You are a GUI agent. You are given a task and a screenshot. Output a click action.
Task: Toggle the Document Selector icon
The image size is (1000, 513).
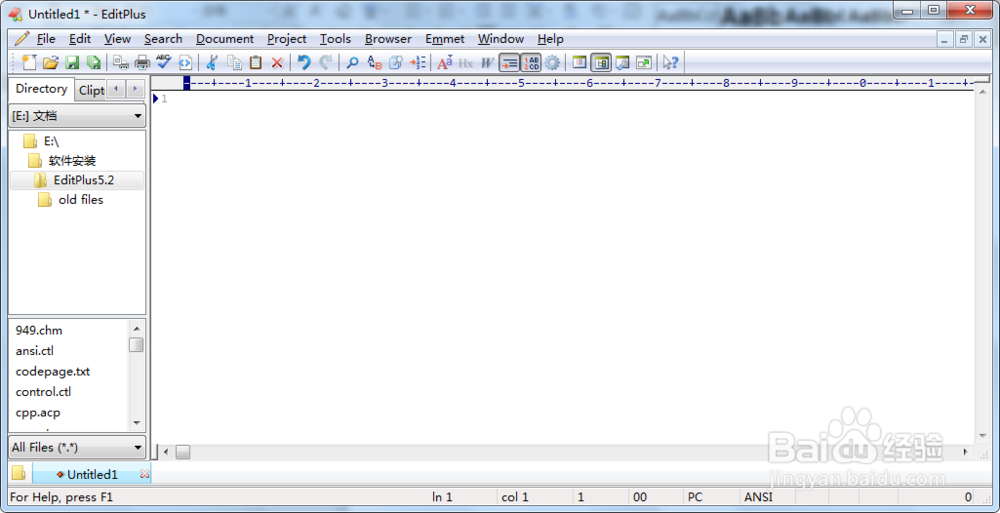click(x=644, y=63)
